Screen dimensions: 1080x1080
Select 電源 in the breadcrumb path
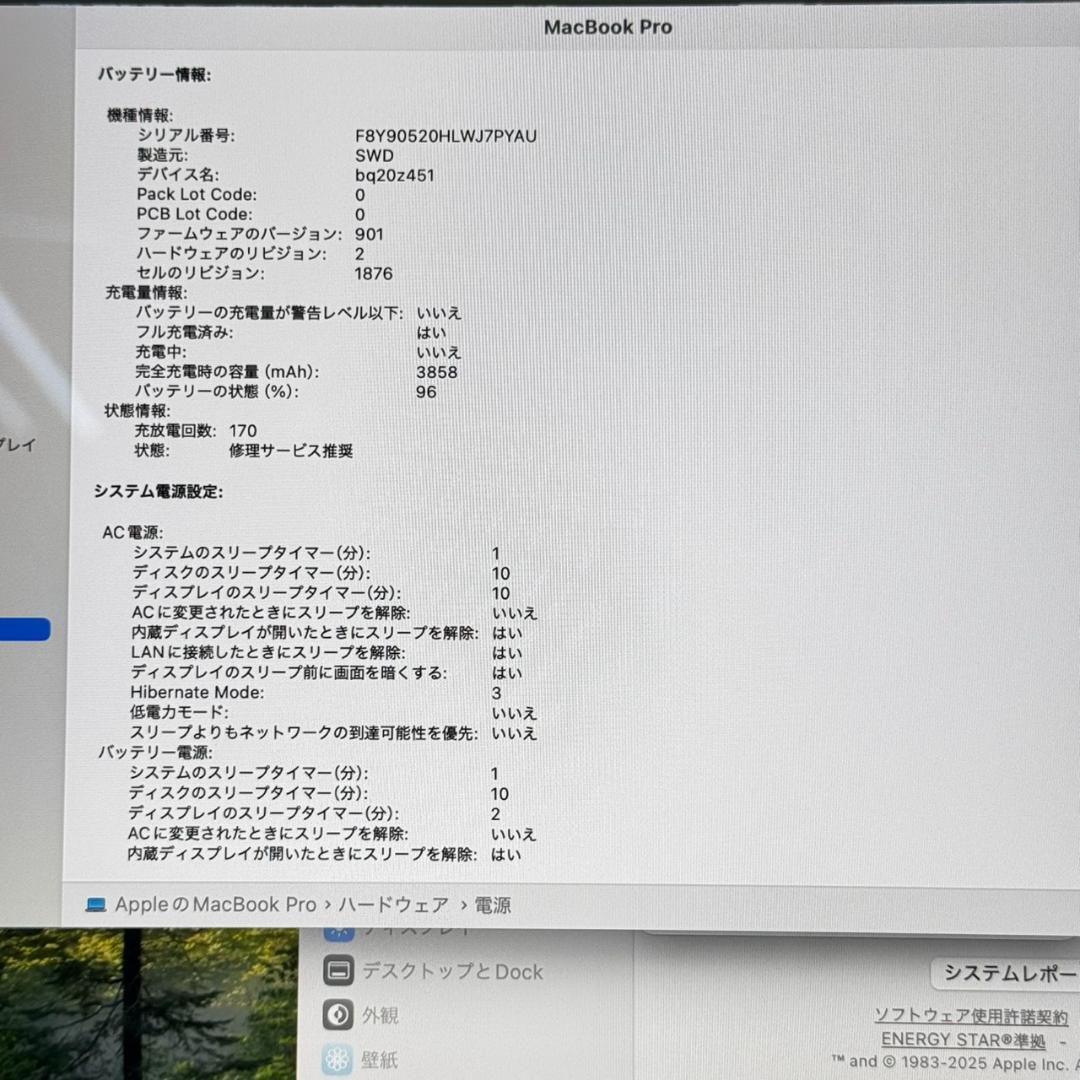click(495, 904)
